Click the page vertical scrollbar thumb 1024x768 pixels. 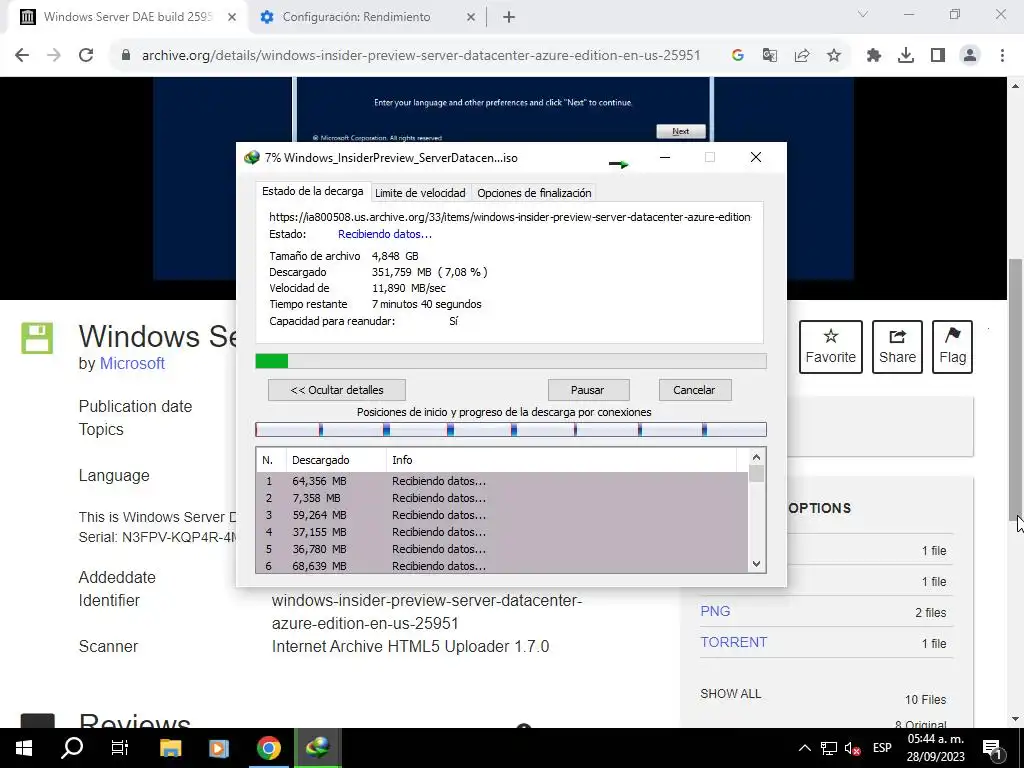(1015, 389)
